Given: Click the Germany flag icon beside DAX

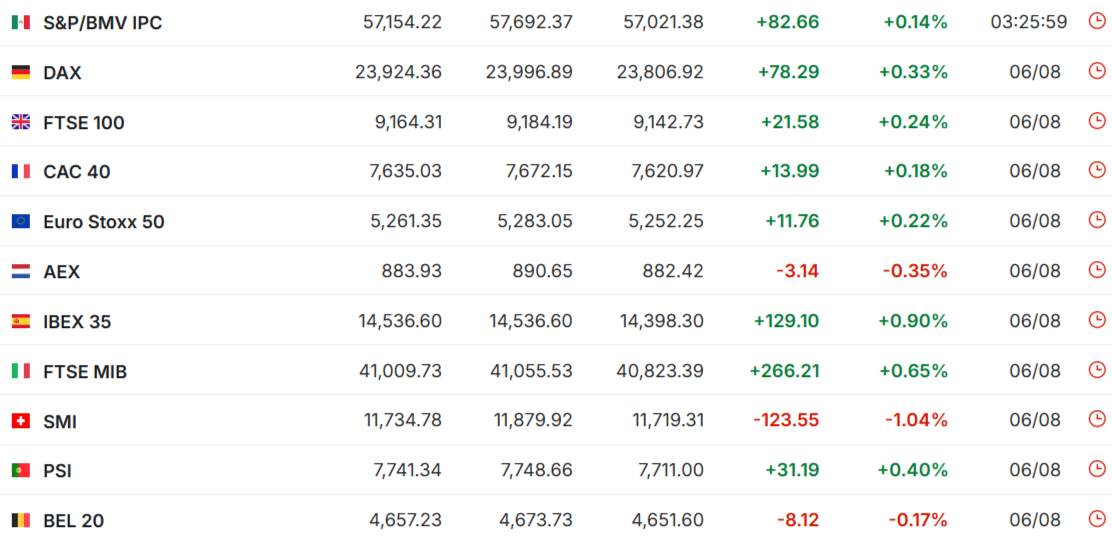Looking at the screenshot, I should pos(21,72).
